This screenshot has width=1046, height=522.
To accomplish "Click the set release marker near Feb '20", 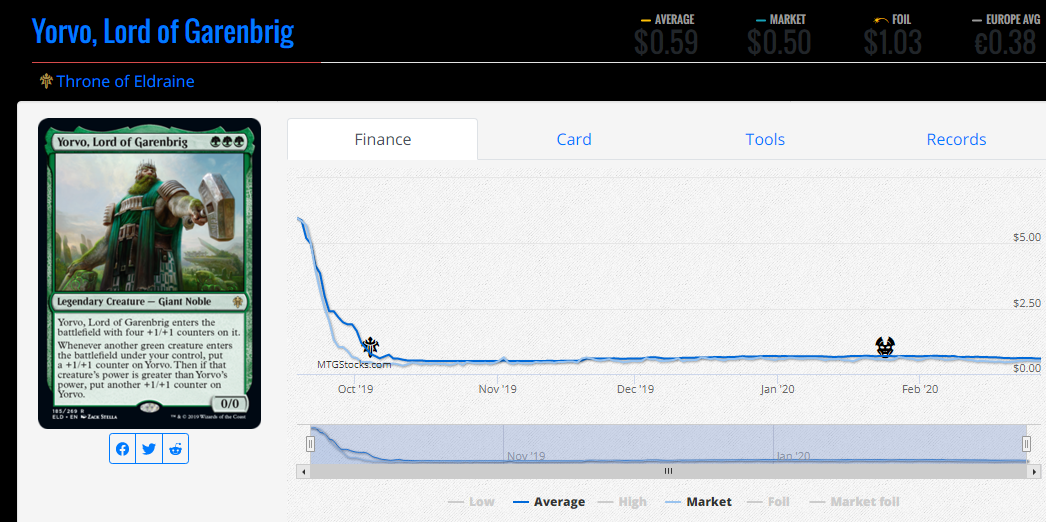I will click(x=885, y=347).
